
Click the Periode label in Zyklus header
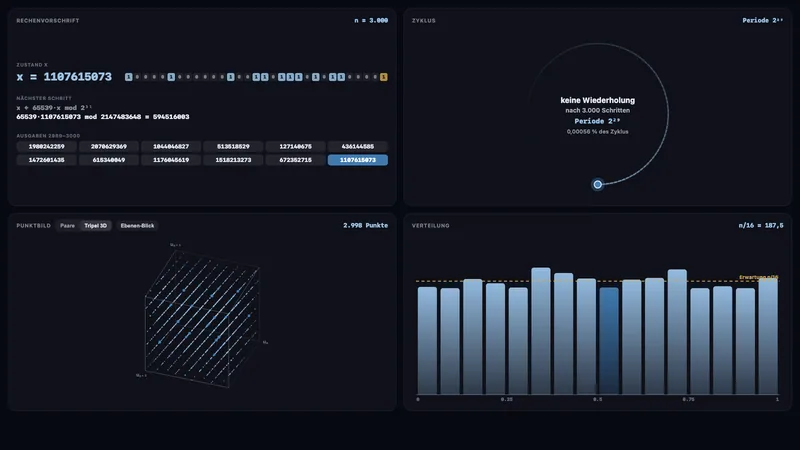[762, 20]
